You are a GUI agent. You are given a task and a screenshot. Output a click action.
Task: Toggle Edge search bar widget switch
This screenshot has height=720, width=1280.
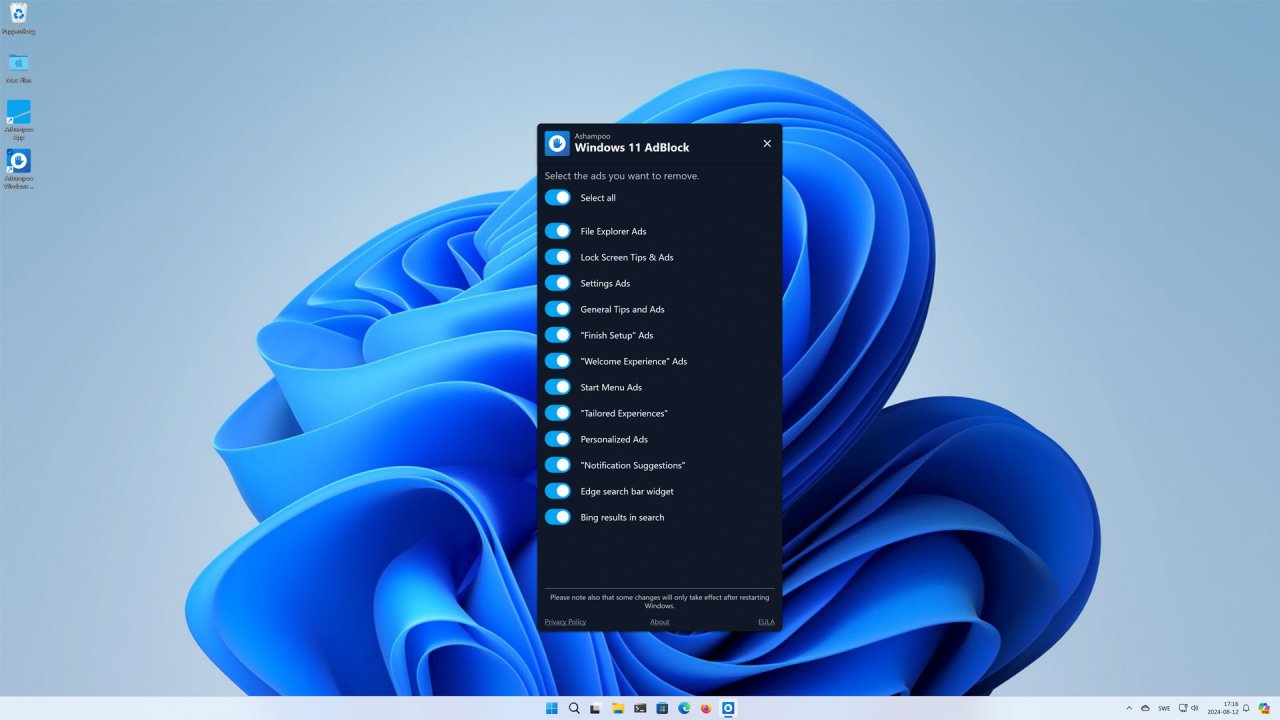[x=558, y=491]
